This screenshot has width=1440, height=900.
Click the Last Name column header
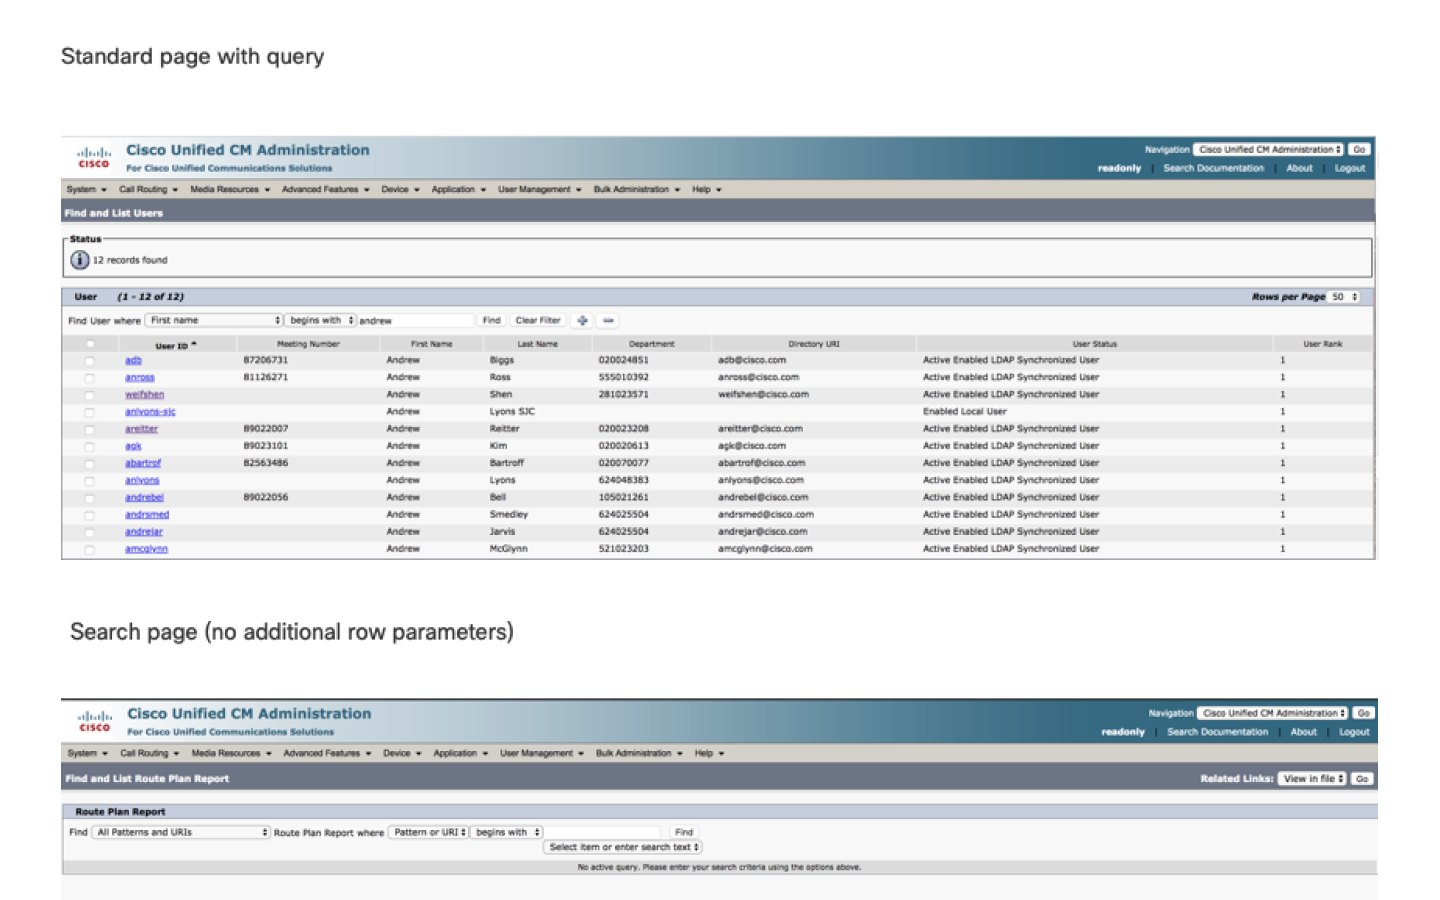click(537, 344)
